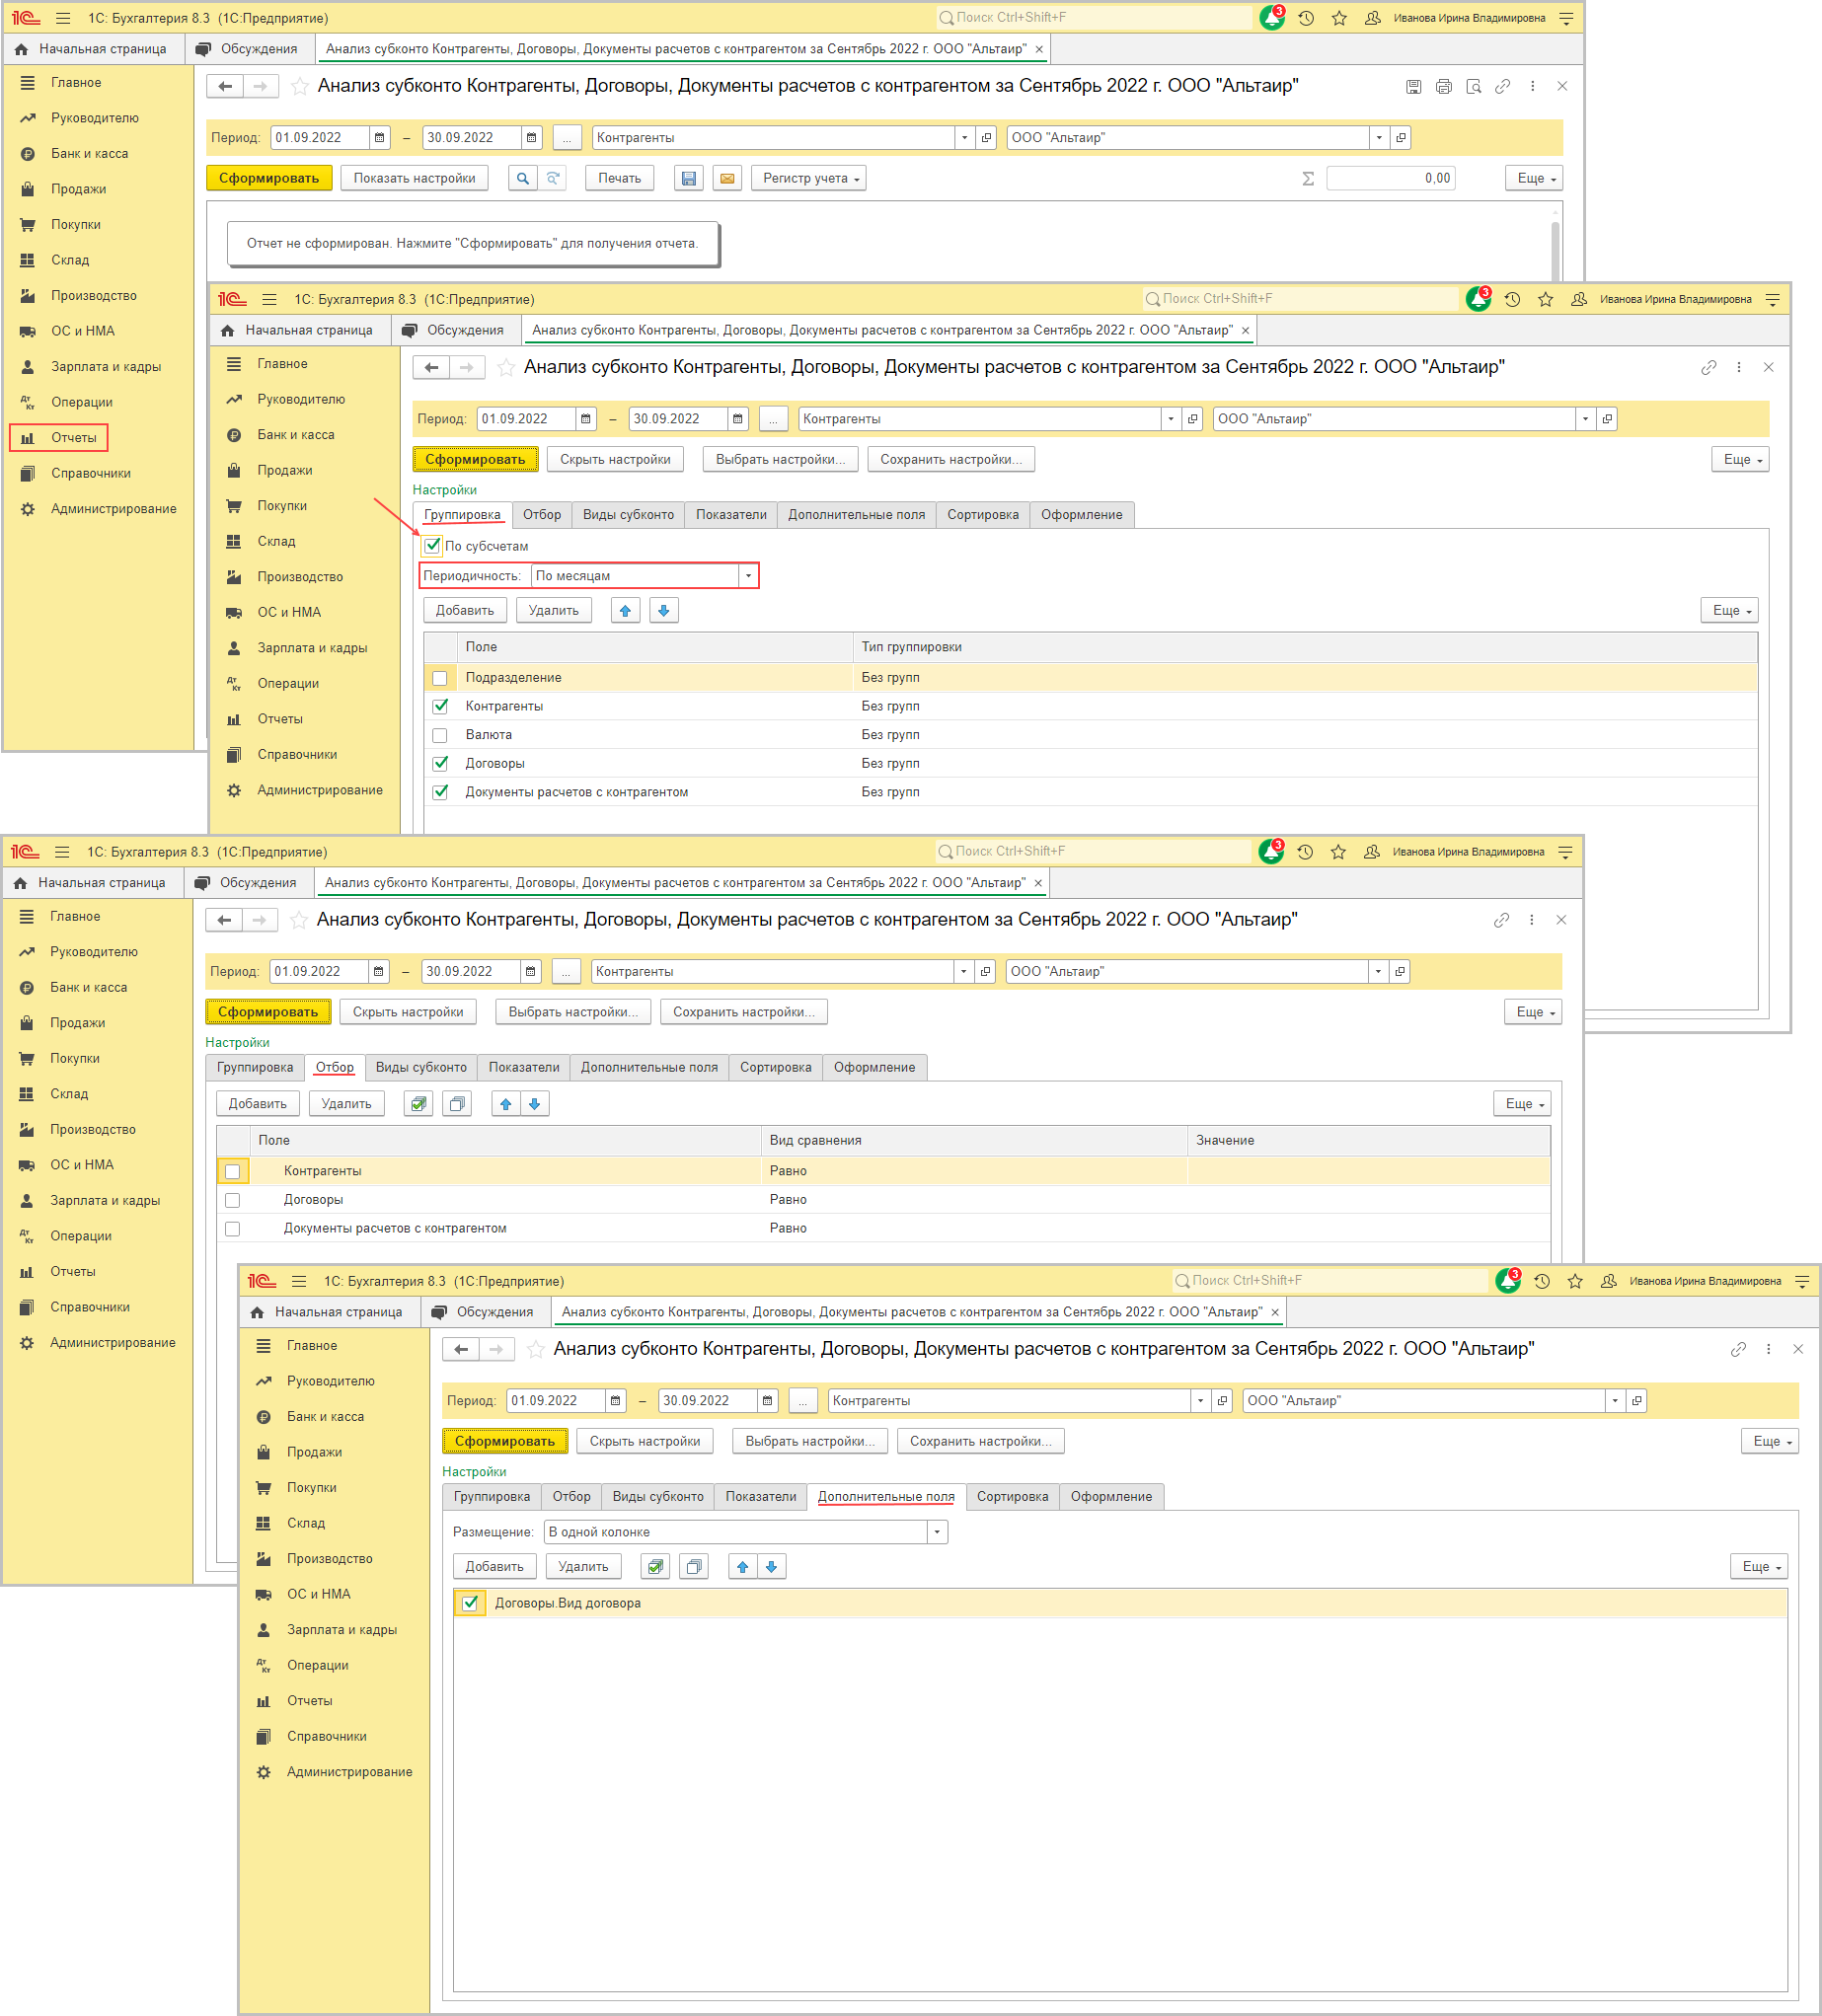
Task: Move field down in Дополнительные поля window
Action: (772, 1566)
